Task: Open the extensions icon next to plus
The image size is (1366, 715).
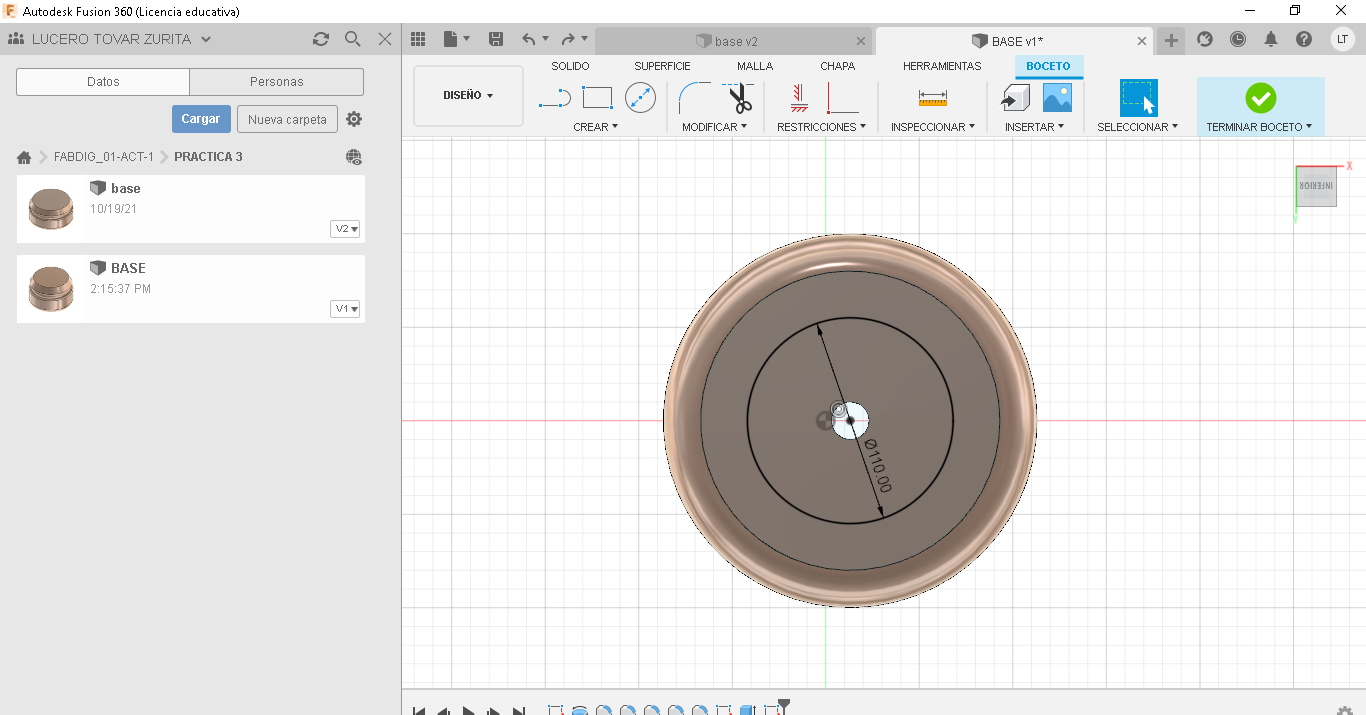Action: tap(1205, 39)
